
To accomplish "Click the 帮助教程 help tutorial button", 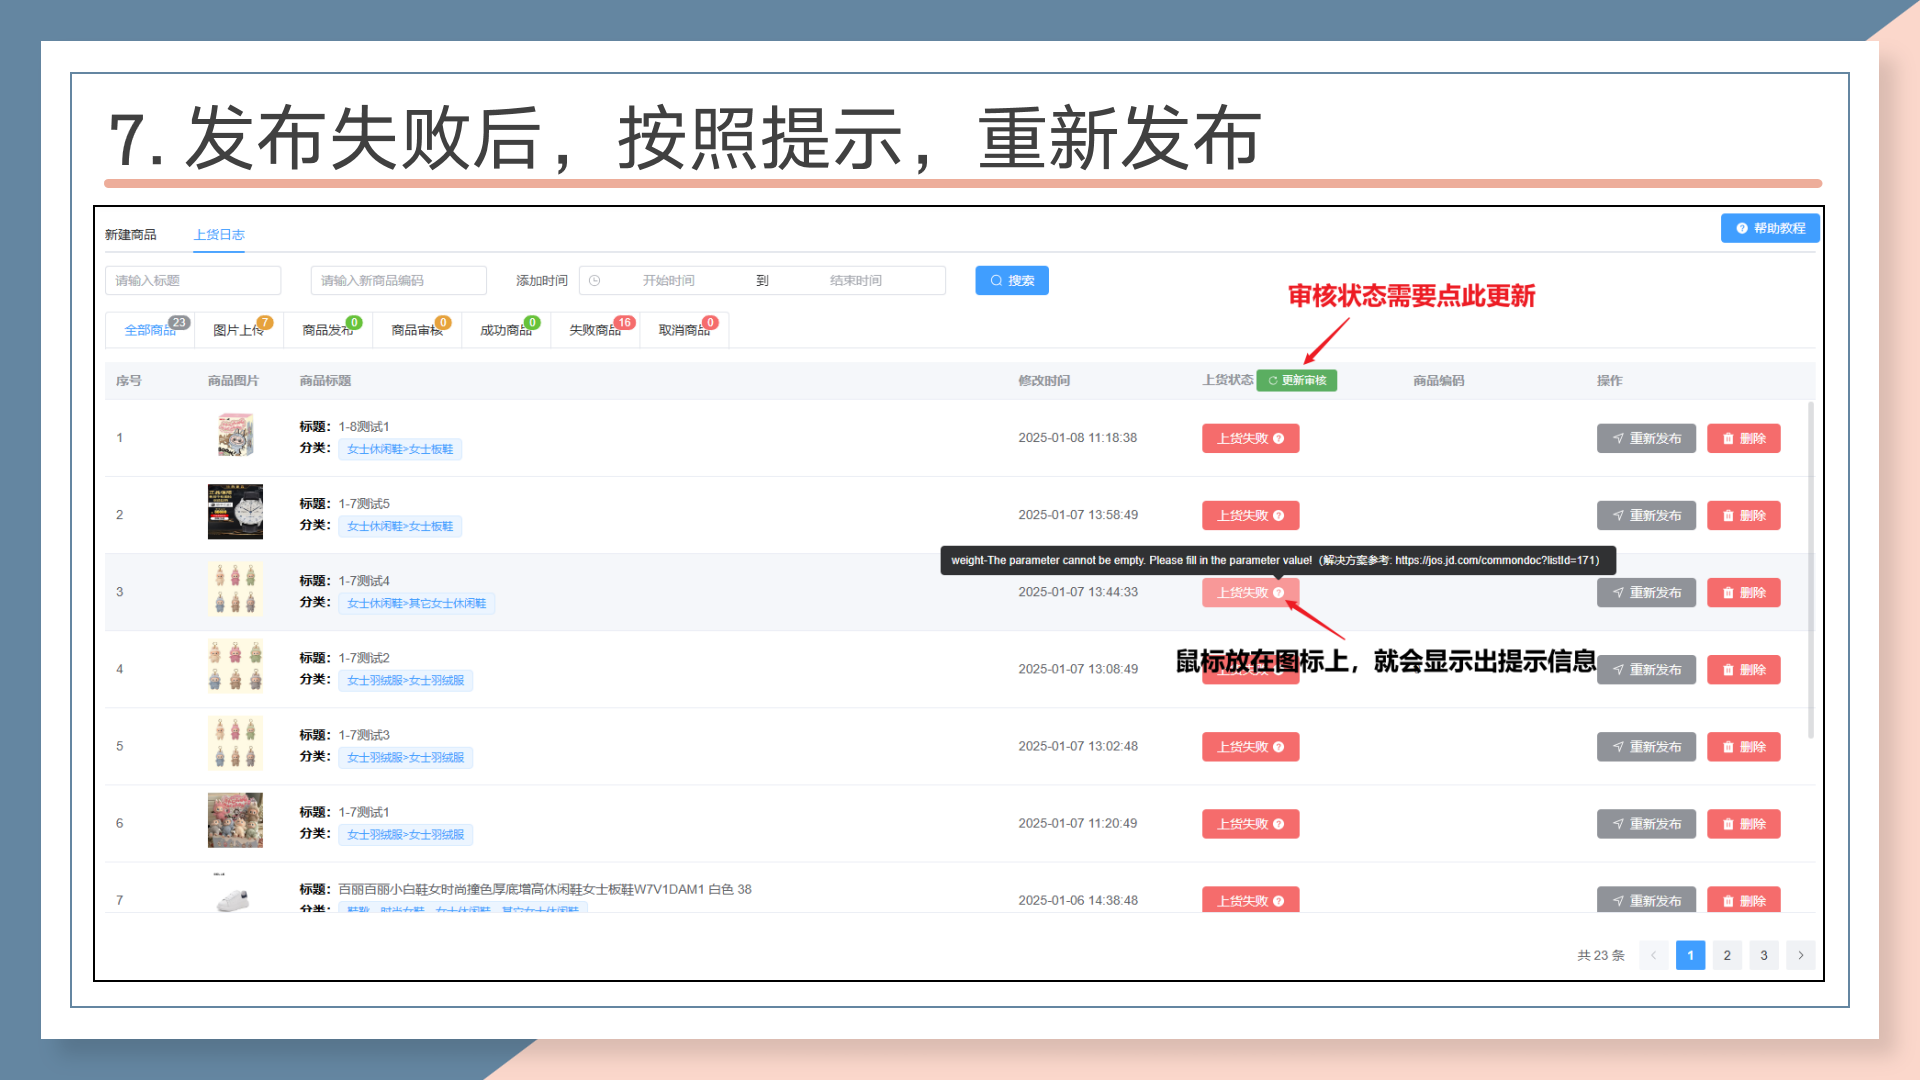I will click(x=1769, y=229).
